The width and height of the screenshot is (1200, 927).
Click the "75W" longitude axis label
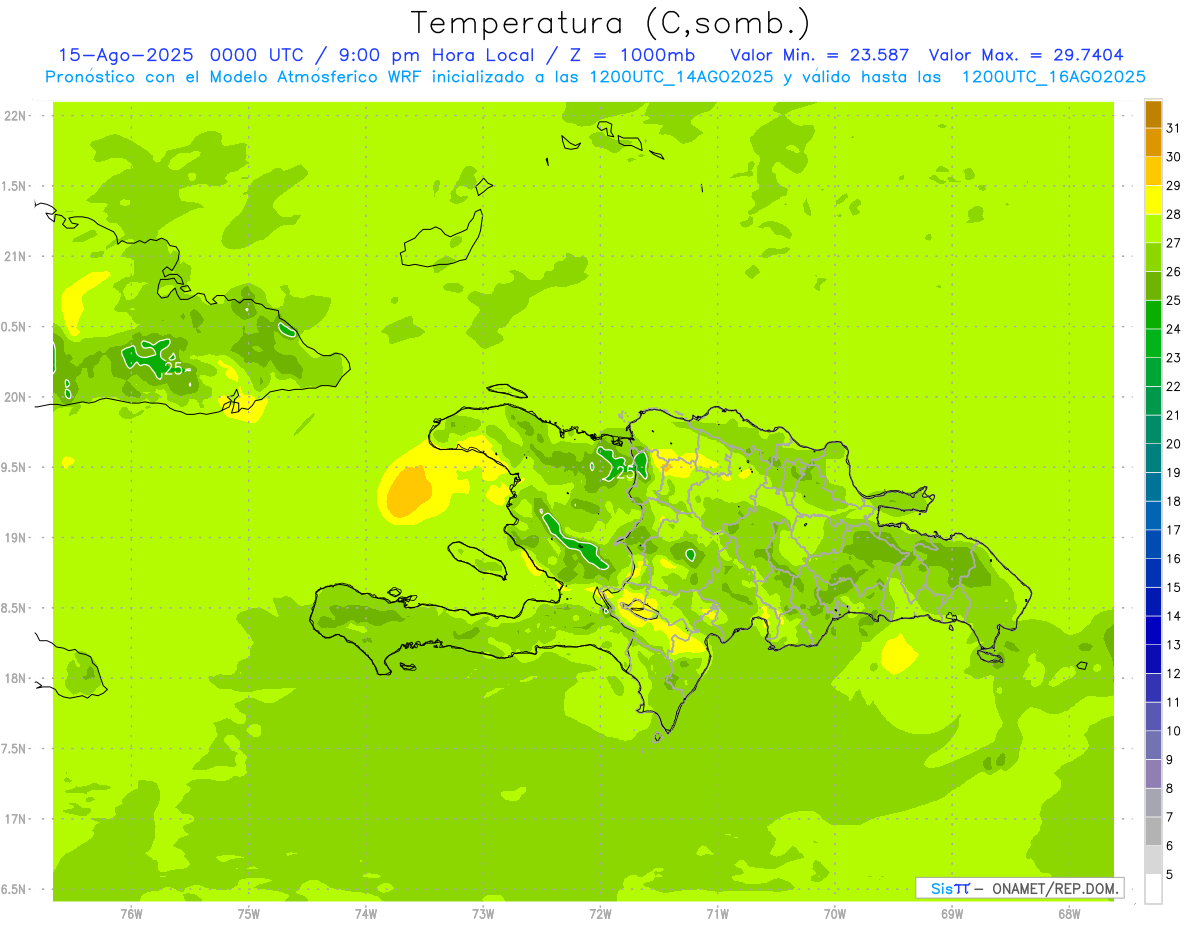(248, 913)
